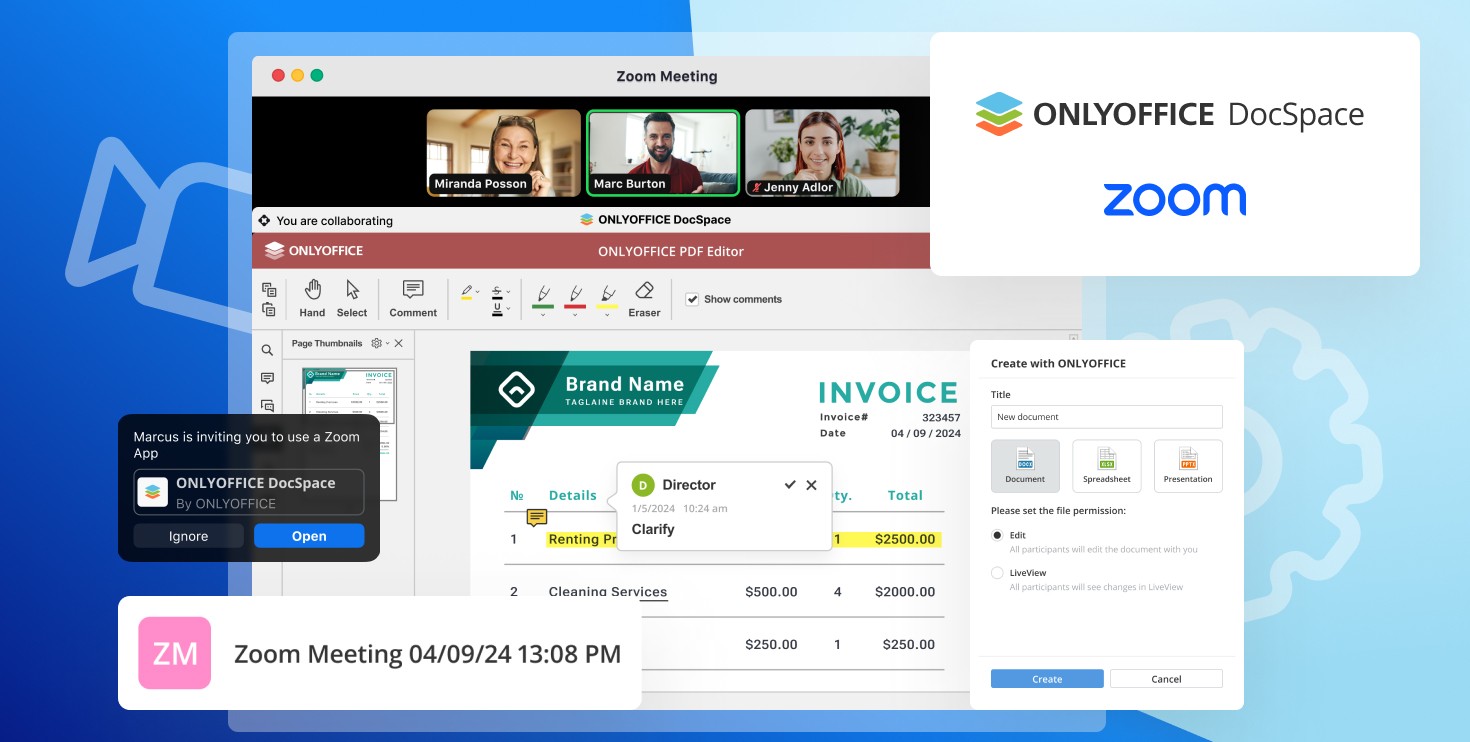
Task: Click the Title input field
Action: coord(1106,417)
